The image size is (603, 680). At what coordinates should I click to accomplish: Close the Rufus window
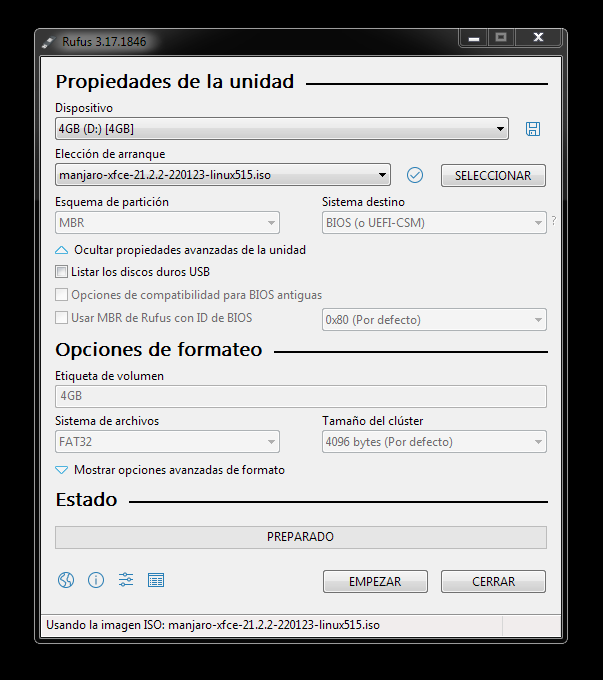(x=538, y=38)
